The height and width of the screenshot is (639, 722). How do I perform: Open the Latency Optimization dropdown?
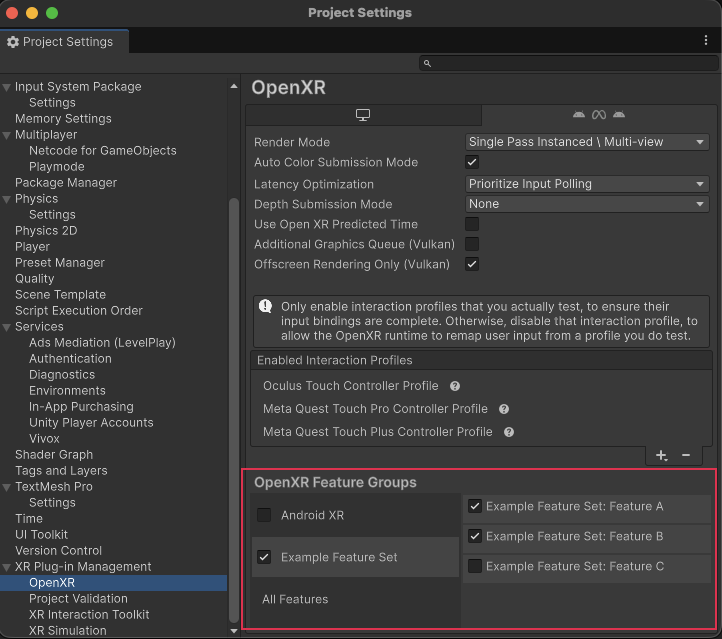pyautogui.click(x=587, y=184)
